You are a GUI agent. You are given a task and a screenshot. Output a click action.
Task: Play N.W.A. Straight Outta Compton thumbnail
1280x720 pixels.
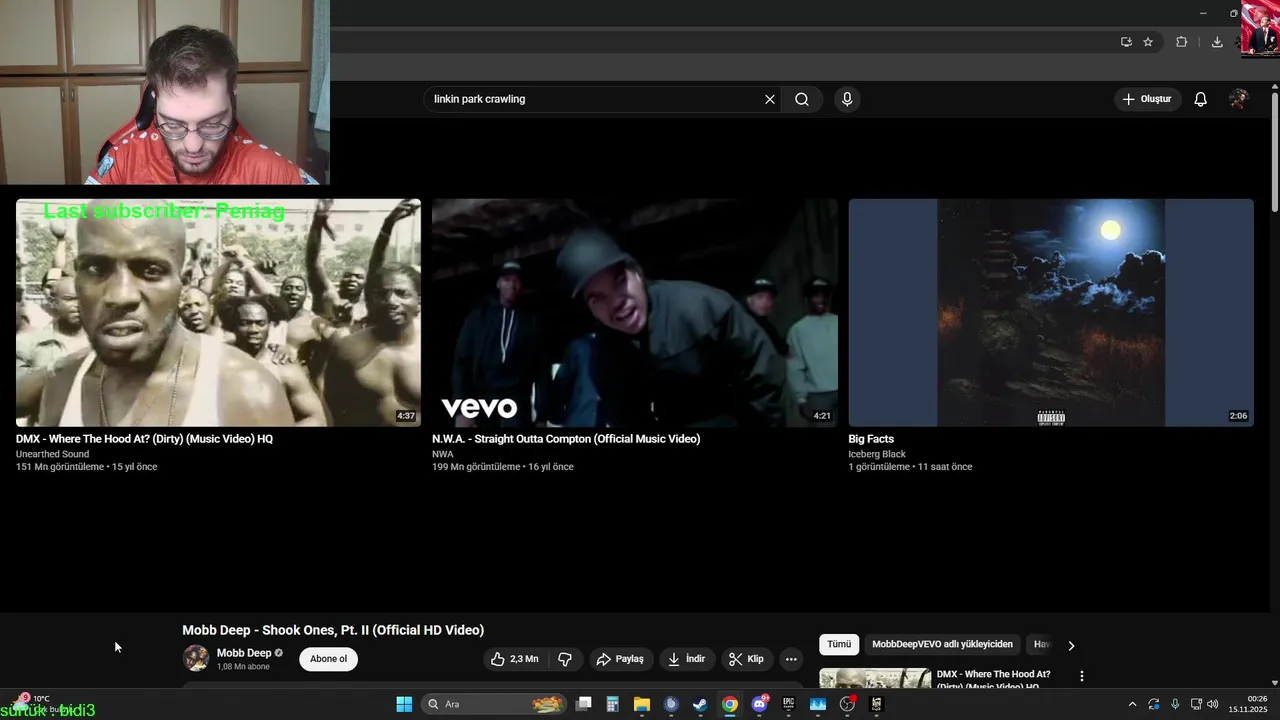pyautogui.click(x=635, y=313)
